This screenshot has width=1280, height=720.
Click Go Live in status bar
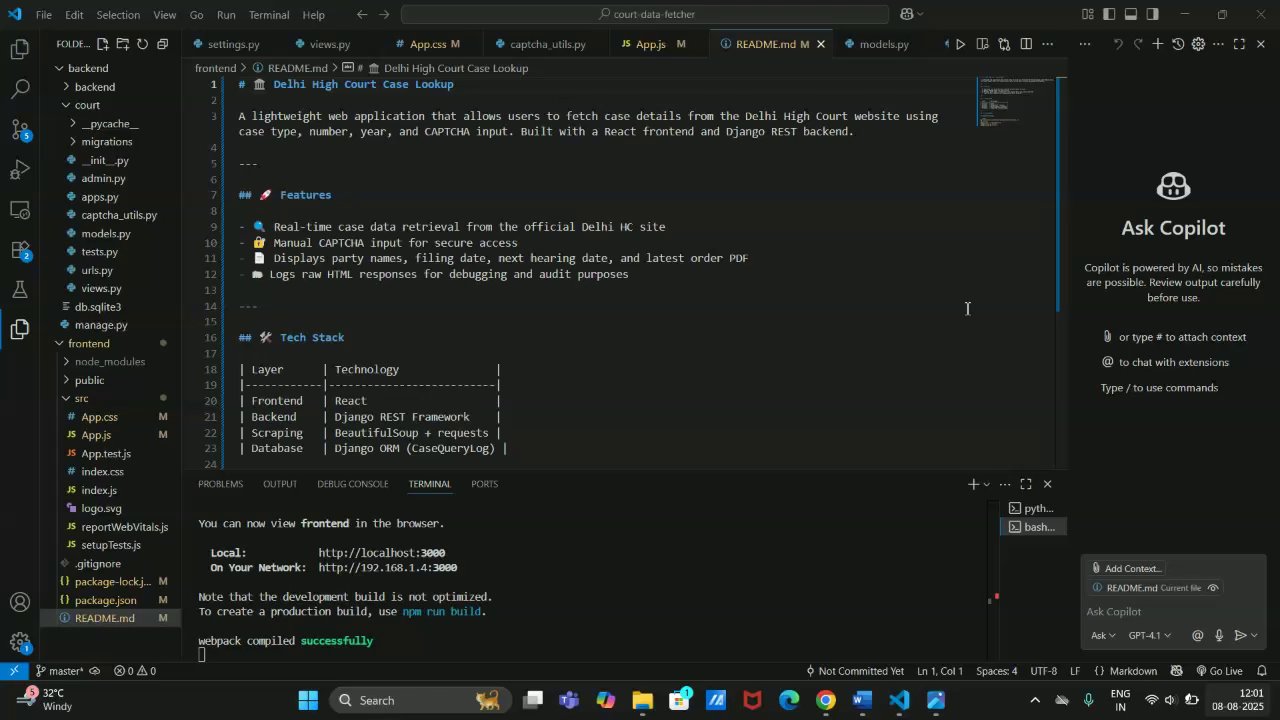(x=1218, y=671)
